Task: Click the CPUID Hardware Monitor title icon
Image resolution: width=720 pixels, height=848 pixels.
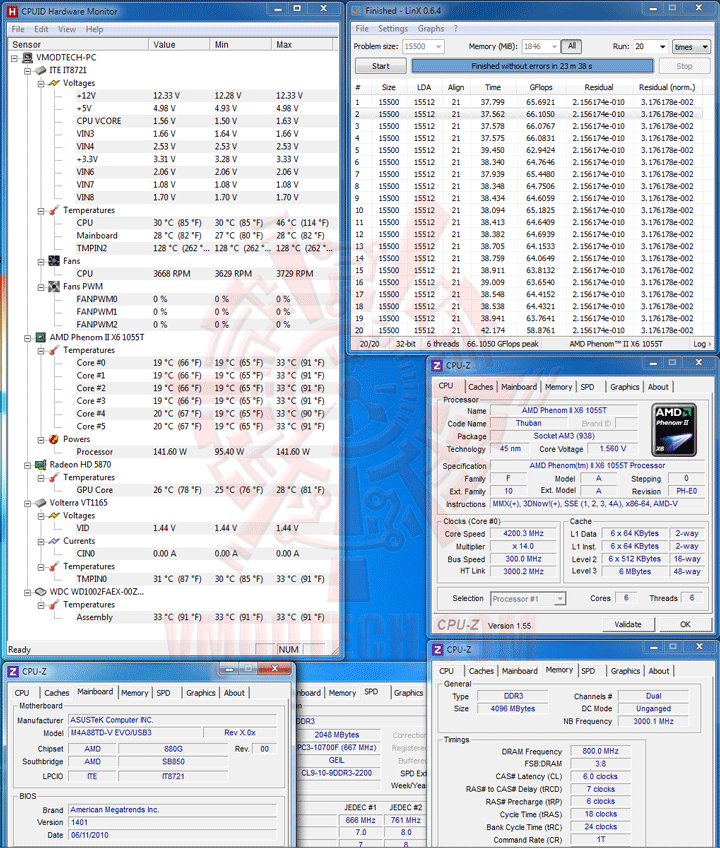Action: click(x=12, y=11)
